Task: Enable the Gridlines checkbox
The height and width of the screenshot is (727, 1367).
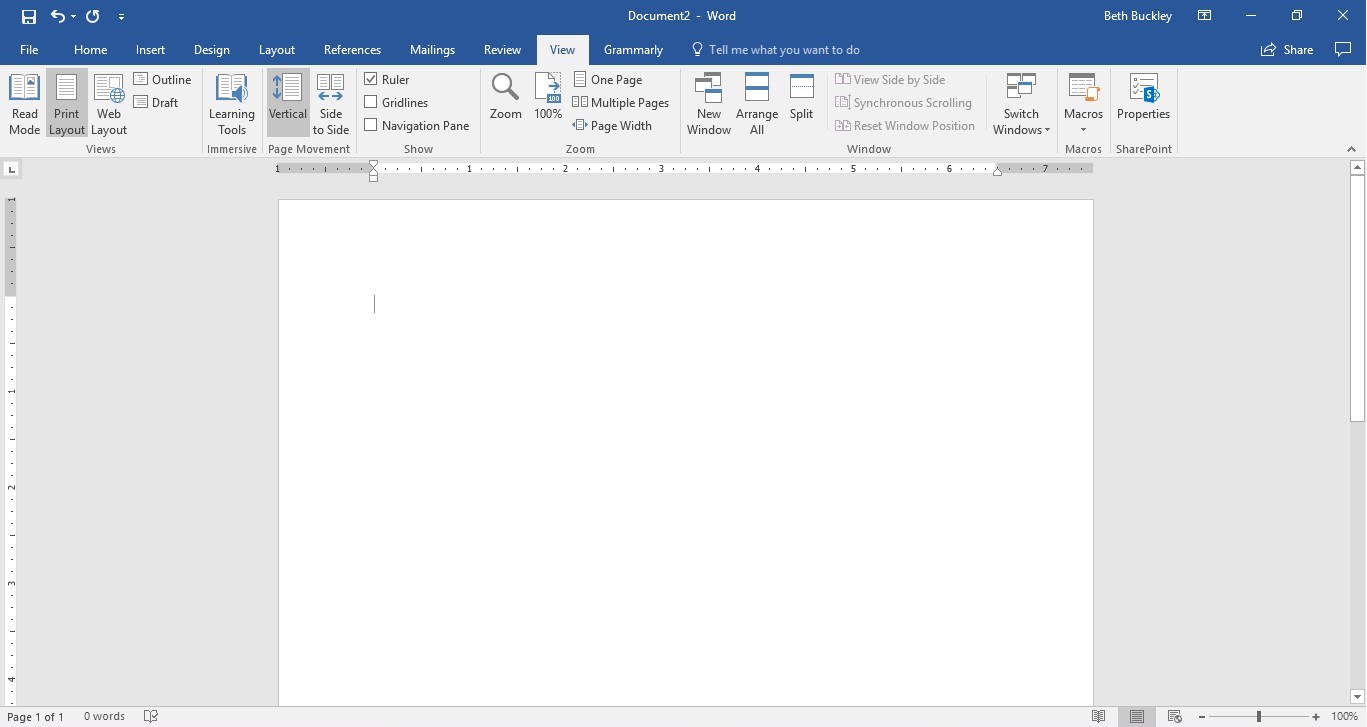Action: [x=371, y=102]
